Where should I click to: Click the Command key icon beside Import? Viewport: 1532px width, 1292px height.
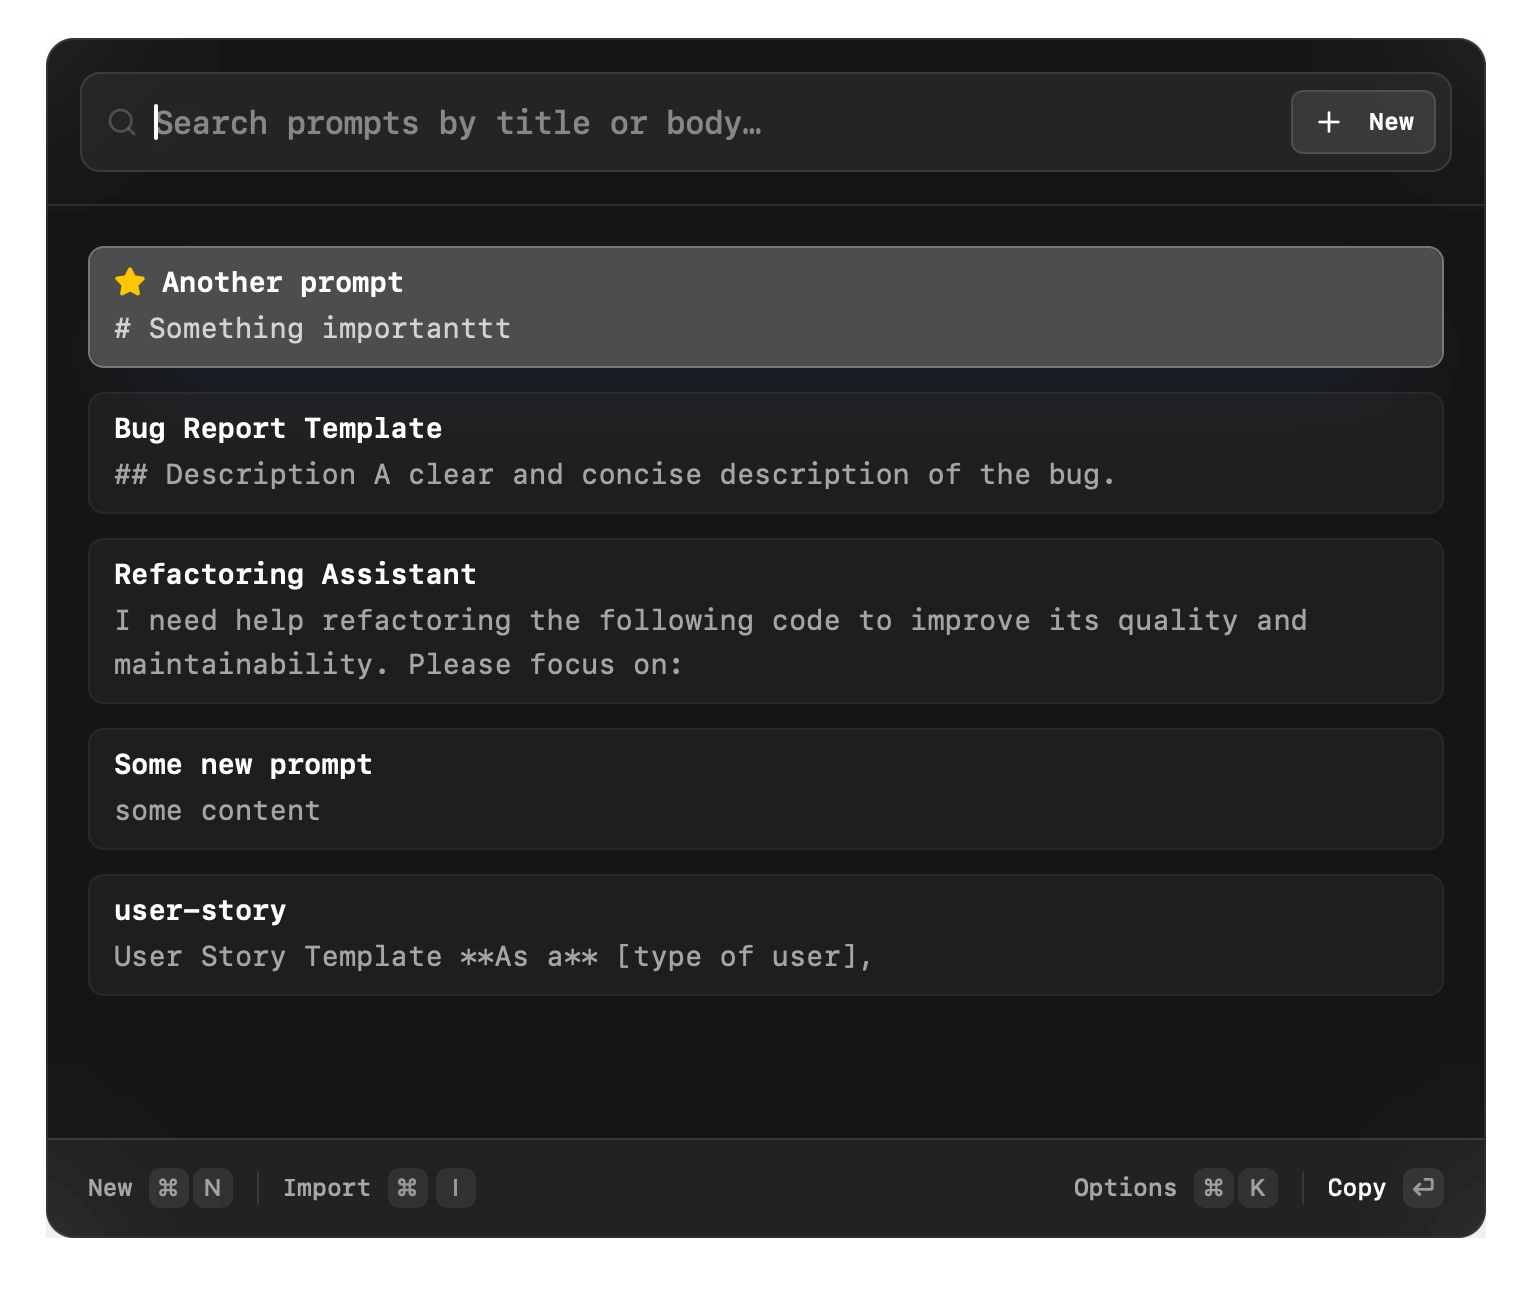(x=407, y=1188)
